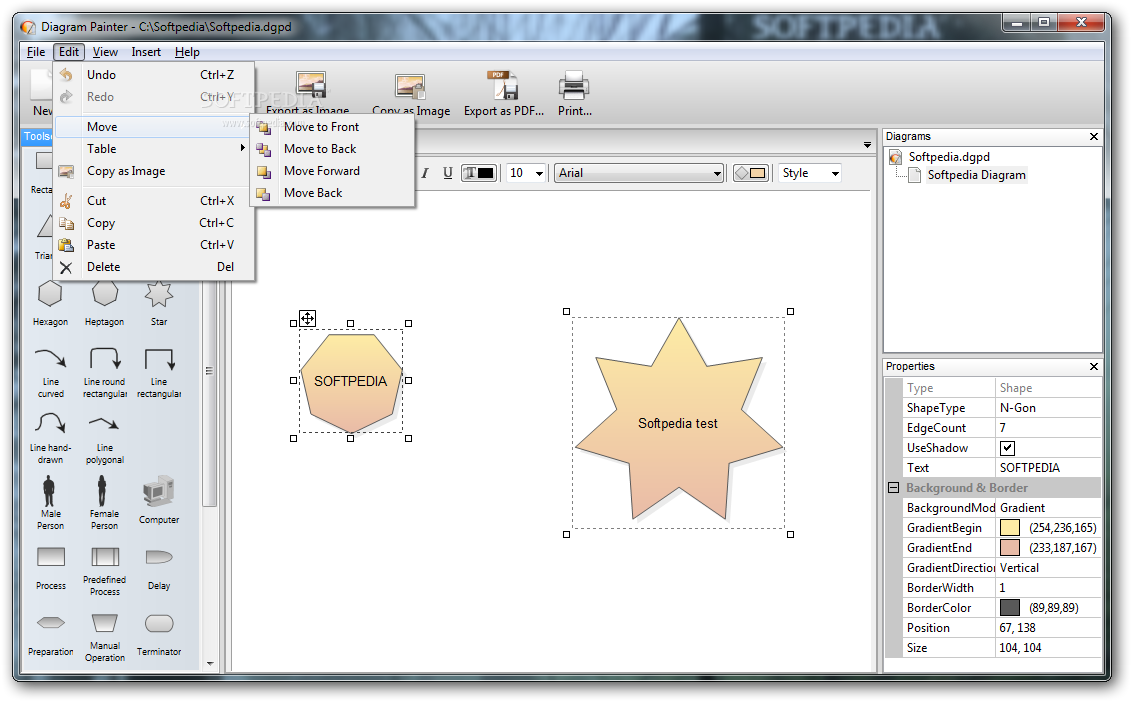Open the File menu

point(36,52)
